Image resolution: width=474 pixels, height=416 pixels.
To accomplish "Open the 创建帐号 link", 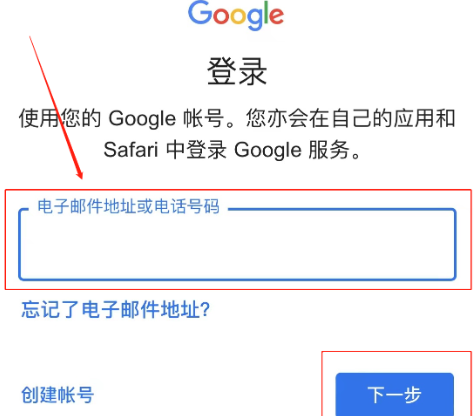I will pyautogui.click(x=57, y=395).
